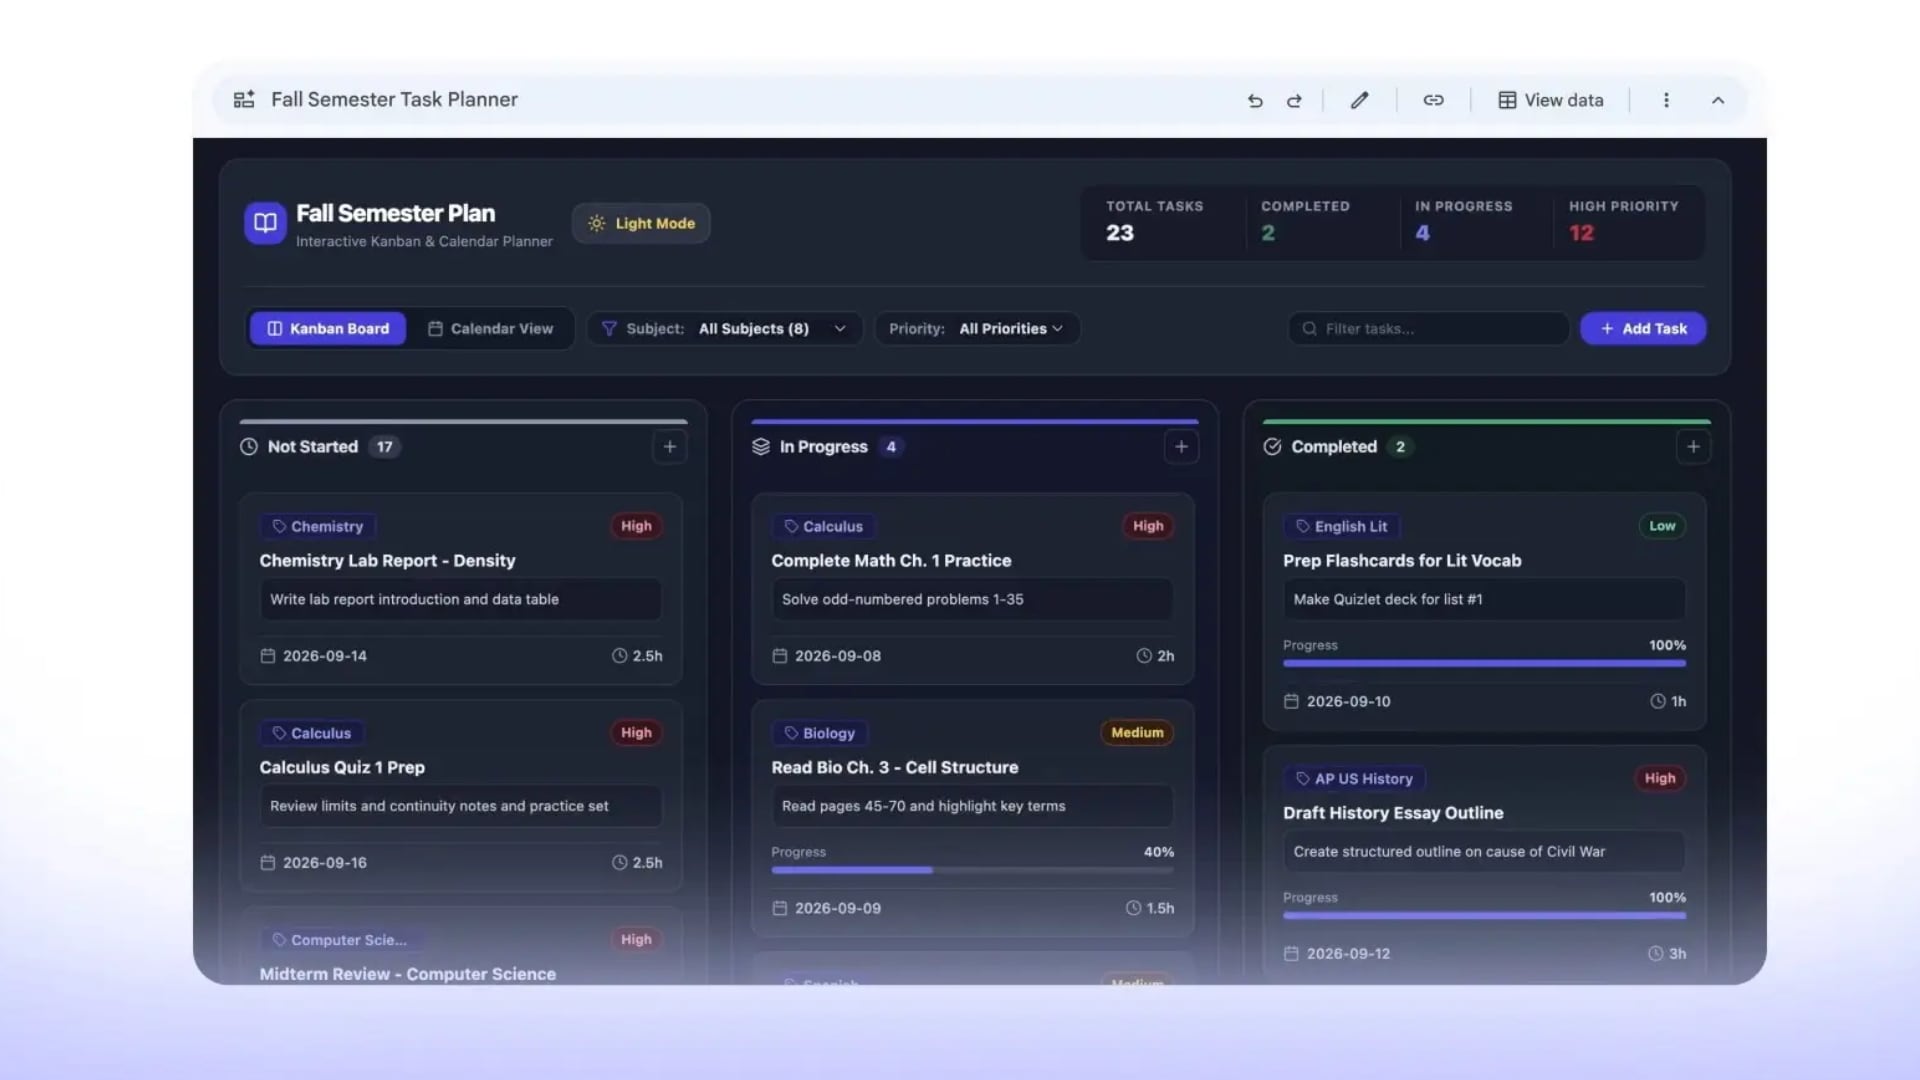The width and height of the screenshot is (1920, 1080).
Task: Click High badge on Draft History Essay card
Action: [x=1660, y=779]
